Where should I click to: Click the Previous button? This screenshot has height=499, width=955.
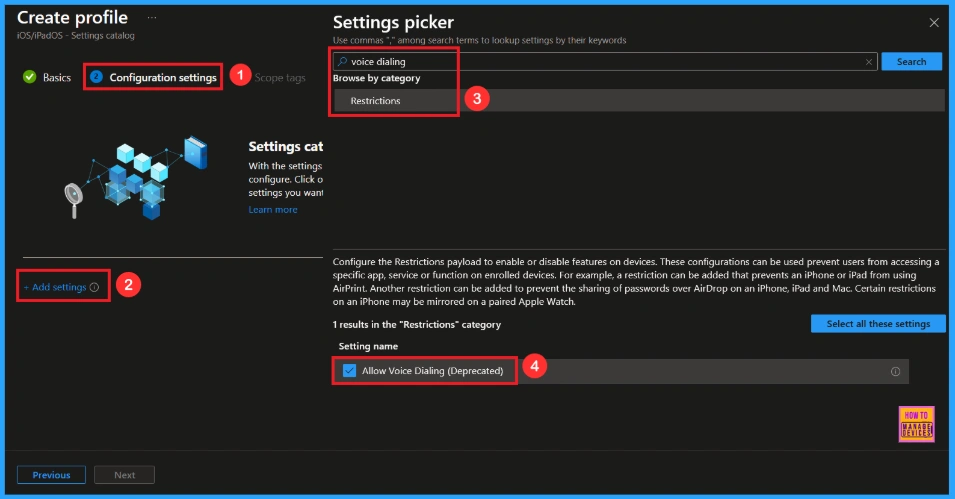pyautogui.click(x=51, y=475)
